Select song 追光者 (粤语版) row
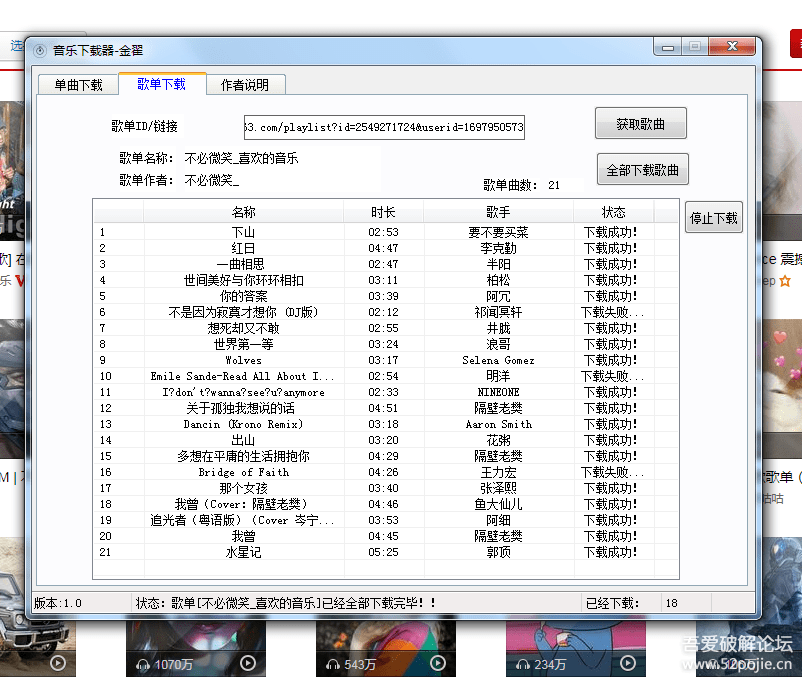This screenshot has width=802, height=681. (386, 520)
